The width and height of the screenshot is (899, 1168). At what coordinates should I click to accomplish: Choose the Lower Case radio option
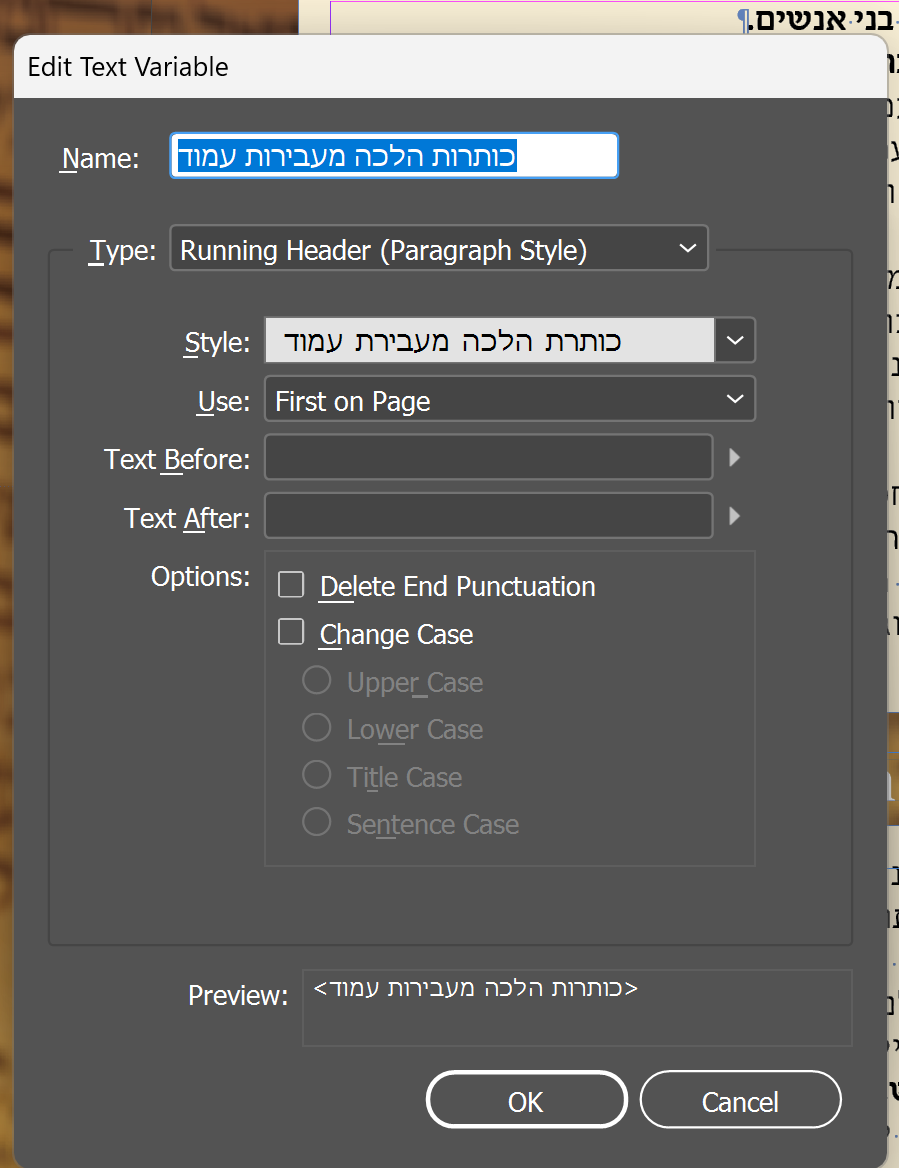(317, 728)
